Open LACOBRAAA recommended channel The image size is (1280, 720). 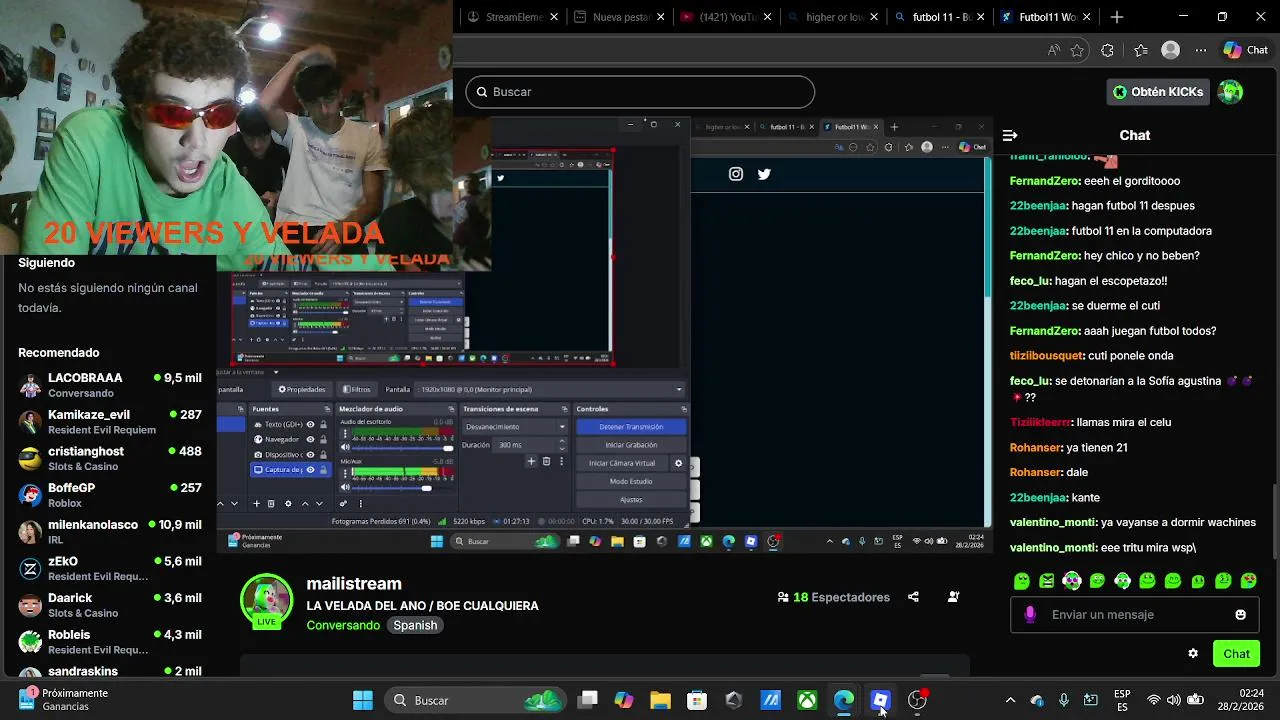coord(110,384)
